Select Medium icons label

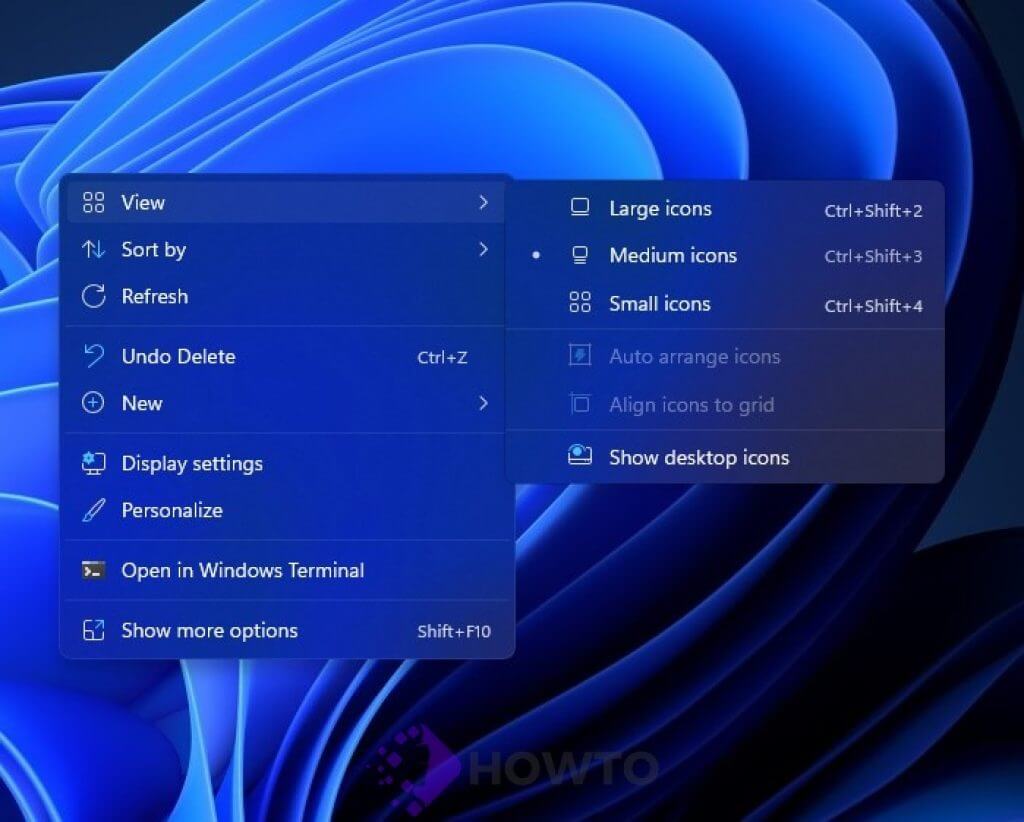pos(673,255)
